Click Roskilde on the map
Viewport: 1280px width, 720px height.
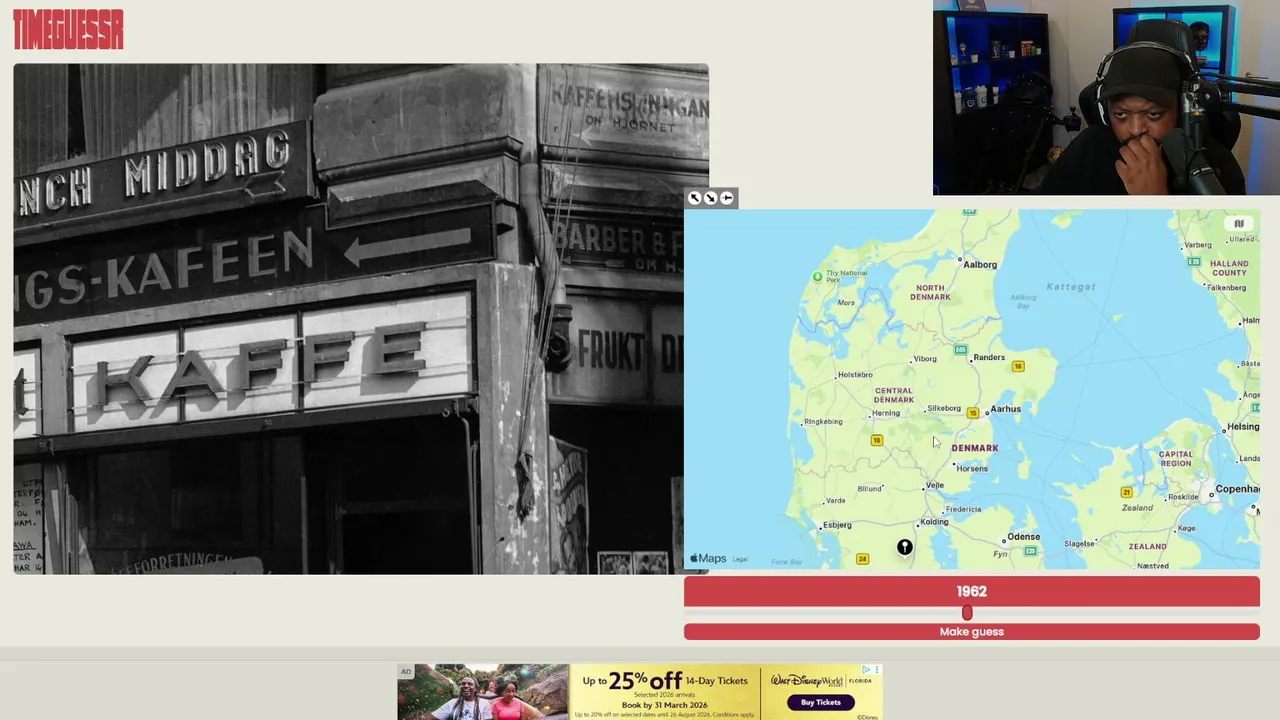point(1183,497)
